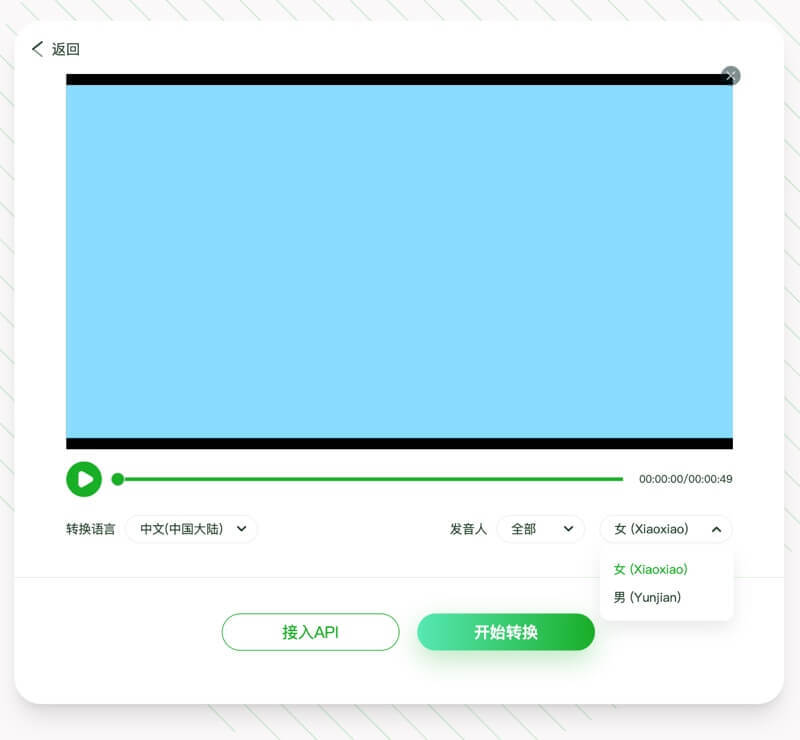Open the 中文(中国大陆) language dropdown
The height and width of the screenshot is (740, 800).
191,529
